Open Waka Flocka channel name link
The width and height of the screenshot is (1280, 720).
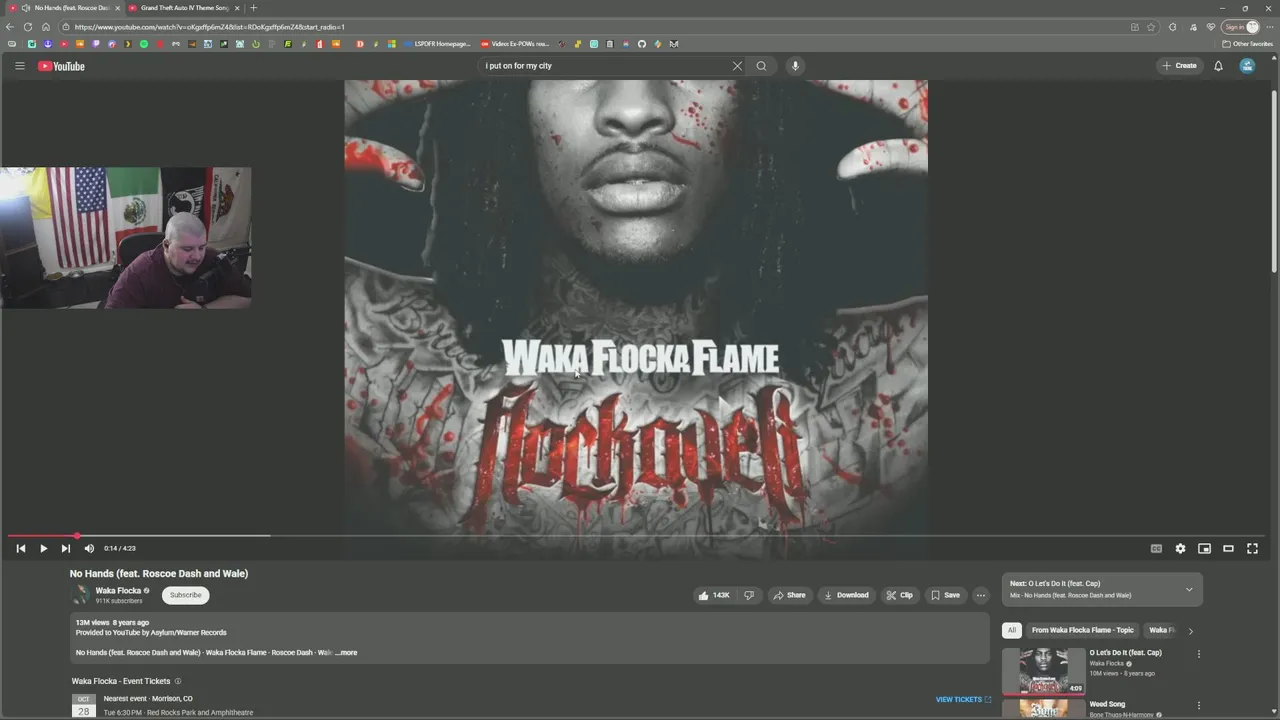click(118, 590)
